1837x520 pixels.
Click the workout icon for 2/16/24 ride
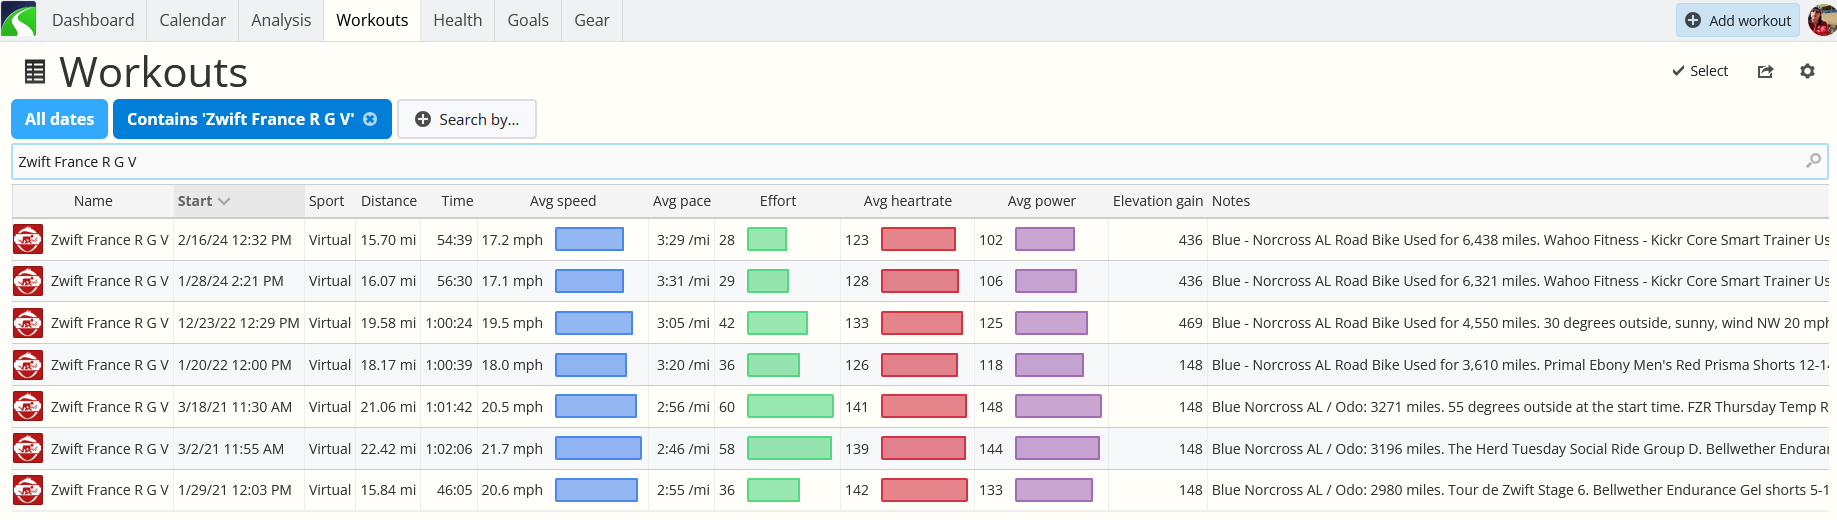(28, 240)
